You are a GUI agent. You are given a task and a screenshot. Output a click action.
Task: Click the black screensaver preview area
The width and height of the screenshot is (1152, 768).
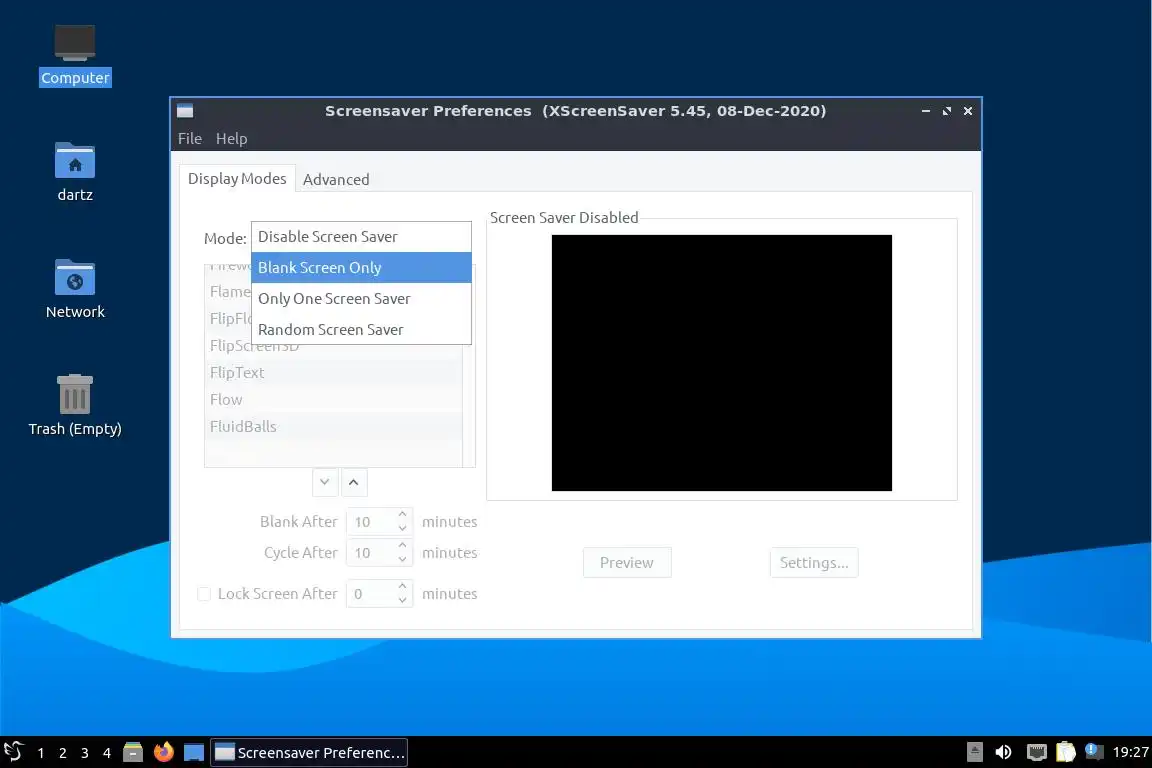(721, 363)
